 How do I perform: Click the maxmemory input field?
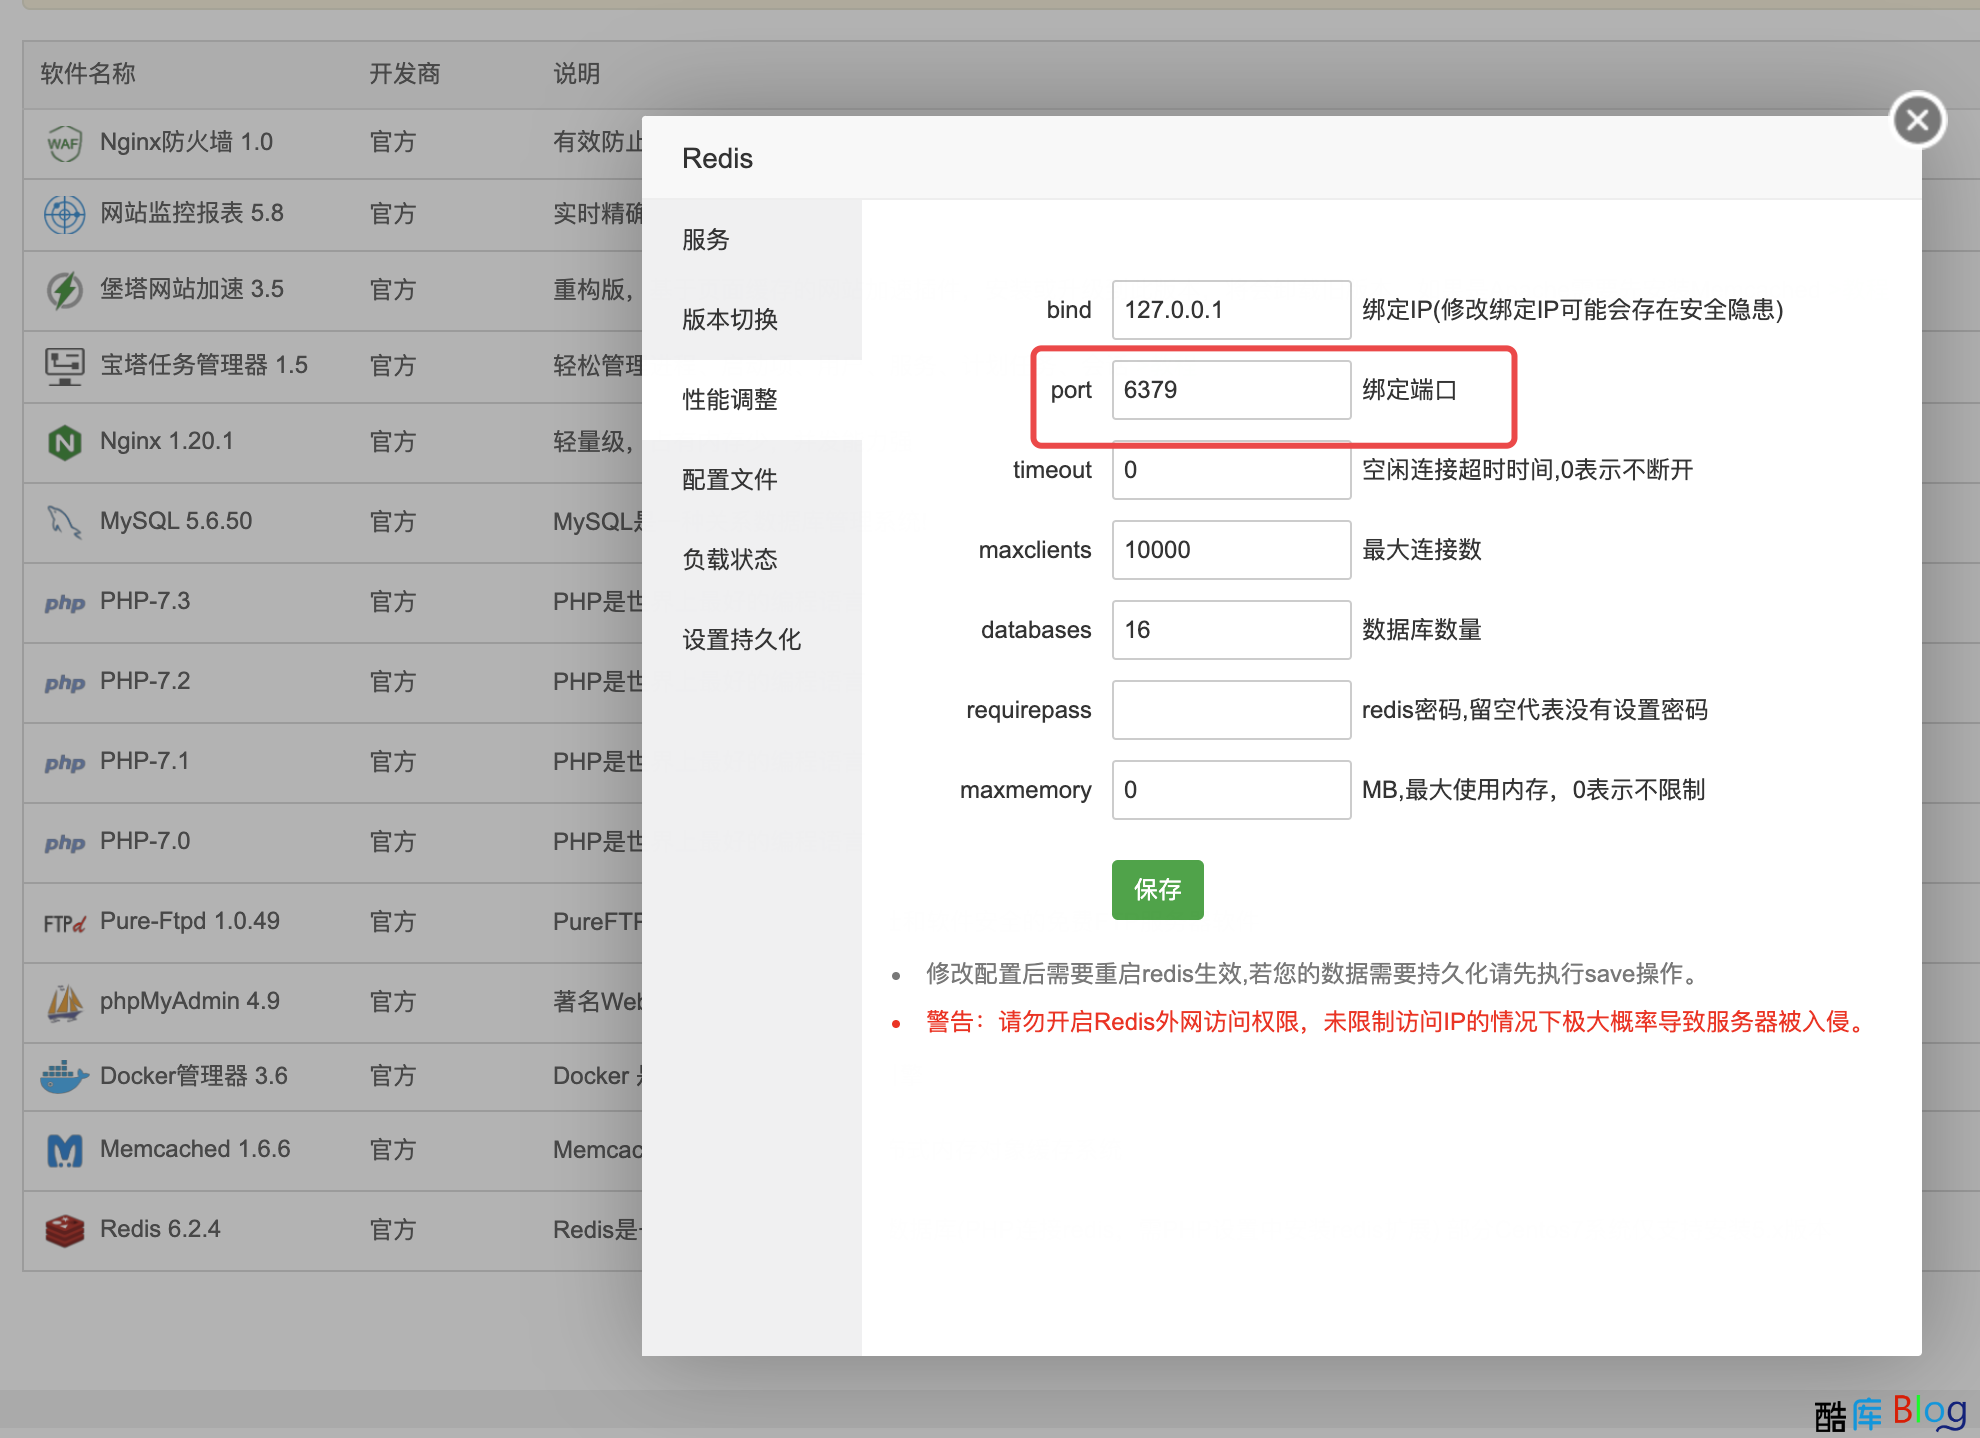(x=1231, y=790)
